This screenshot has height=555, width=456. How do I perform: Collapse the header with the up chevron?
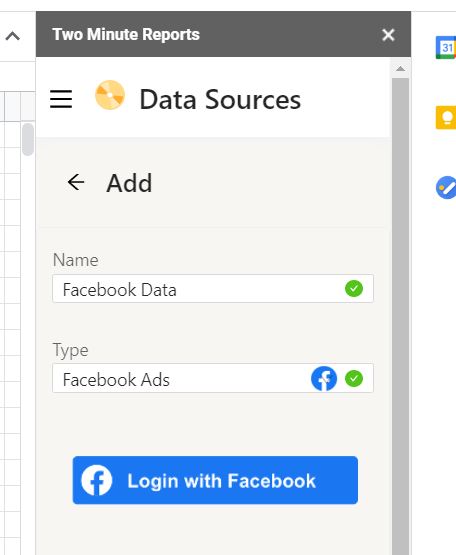(x=13, y=36)
